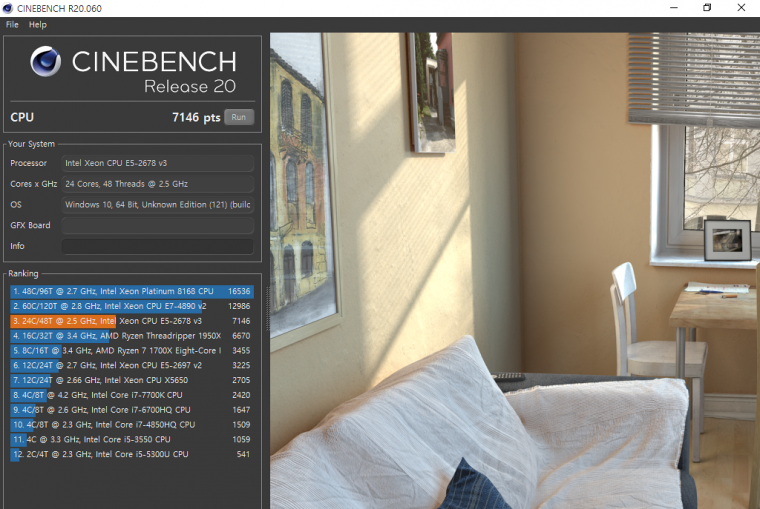Select ranking entry Core i5-3550 CPU
This screenshot has width=760, height=509.
coord(131,440)
